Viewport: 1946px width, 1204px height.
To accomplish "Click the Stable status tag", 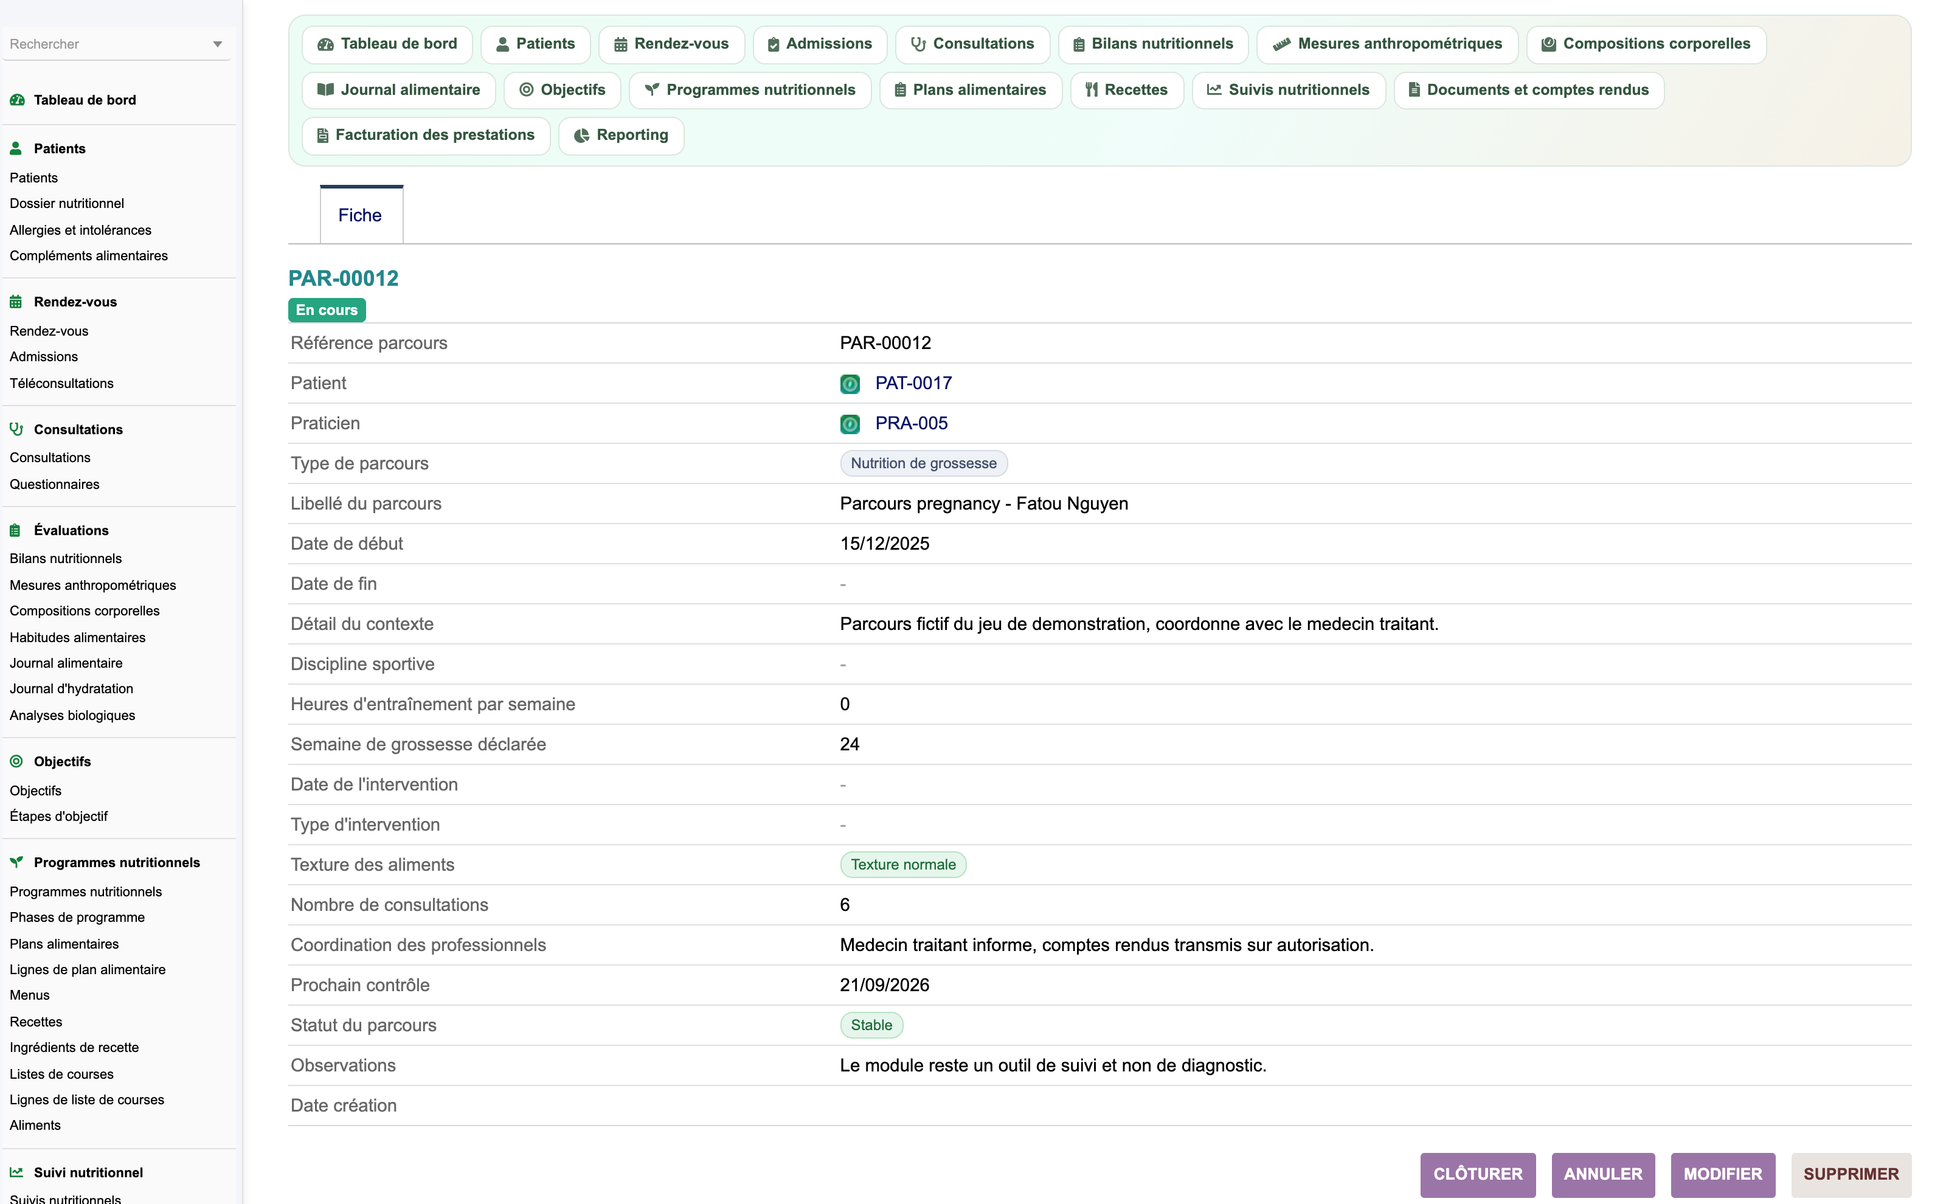I will tap(872, 1026).
